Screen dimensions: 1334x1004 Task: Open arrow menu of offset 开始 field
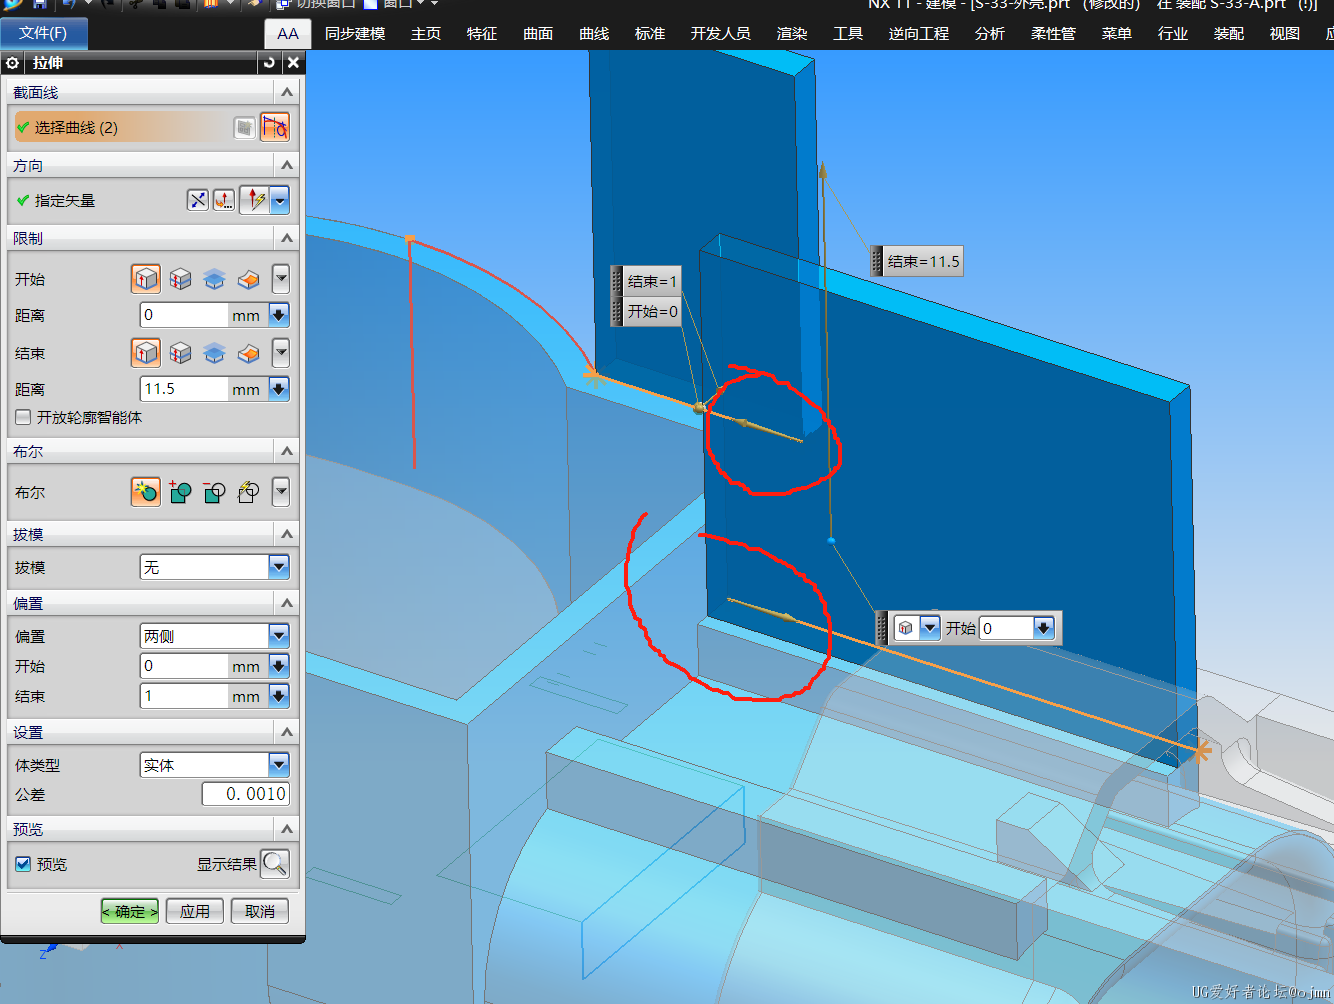pos(279,666)
